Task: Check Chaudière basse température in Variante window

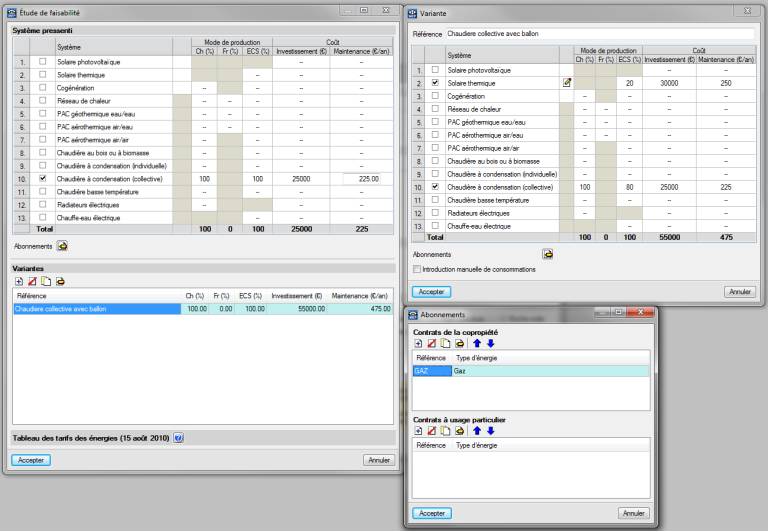Action: click(435, 200)
